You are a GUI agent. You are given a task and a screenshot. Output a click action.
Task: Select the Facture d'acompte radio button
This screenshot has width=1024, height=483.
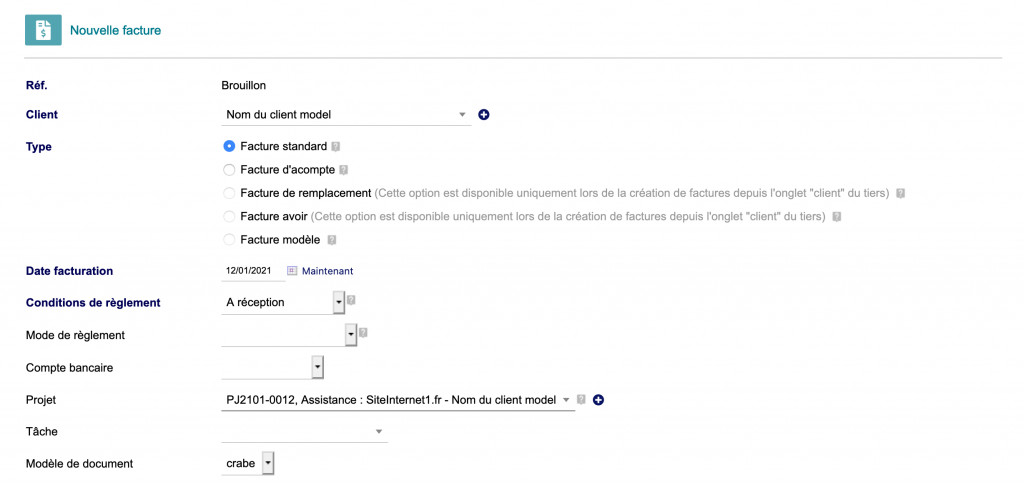click(x=230, y=170)
